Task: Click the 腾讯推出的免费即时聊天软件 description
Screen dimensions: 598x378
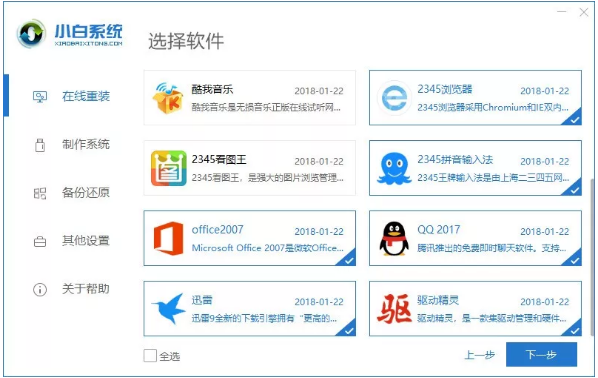Action: tap(492, 248)
